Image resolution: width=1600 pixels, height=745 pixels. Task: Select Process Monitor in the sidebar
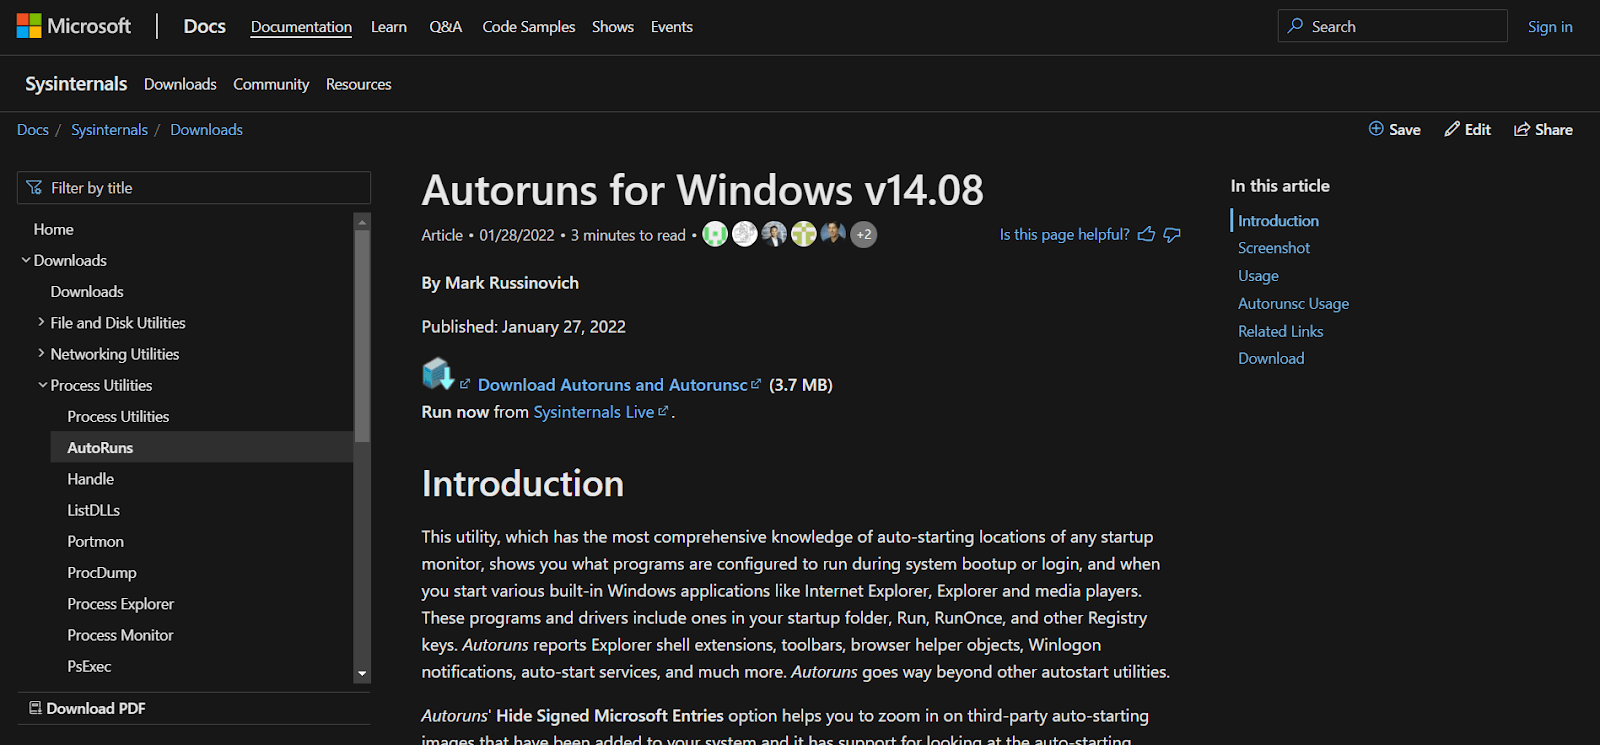click(x=120, y=635)
